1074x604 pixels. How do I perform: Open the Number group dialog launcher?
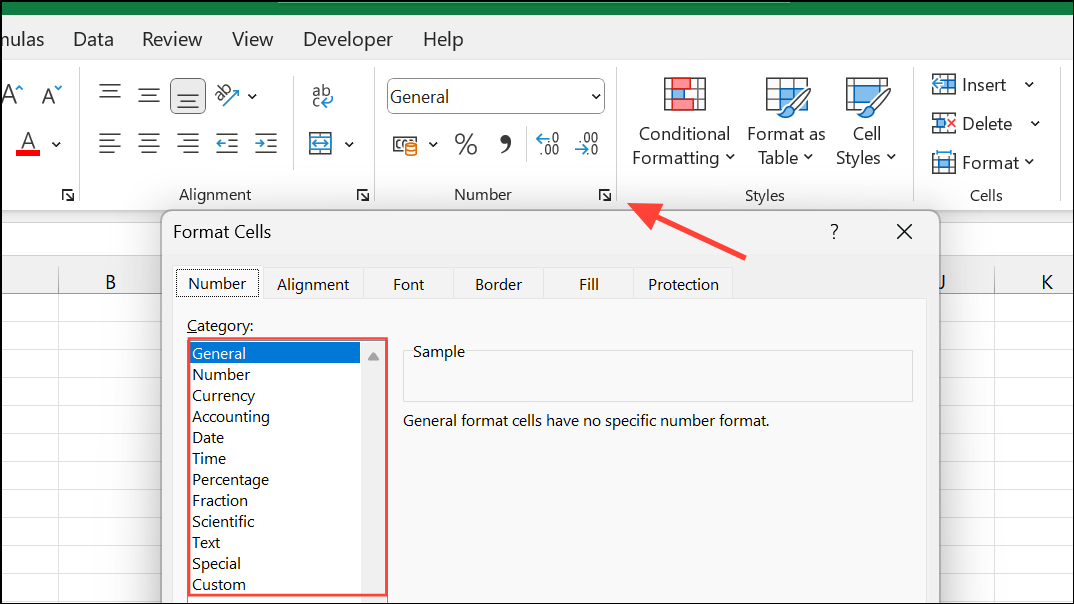click(604, 195)
